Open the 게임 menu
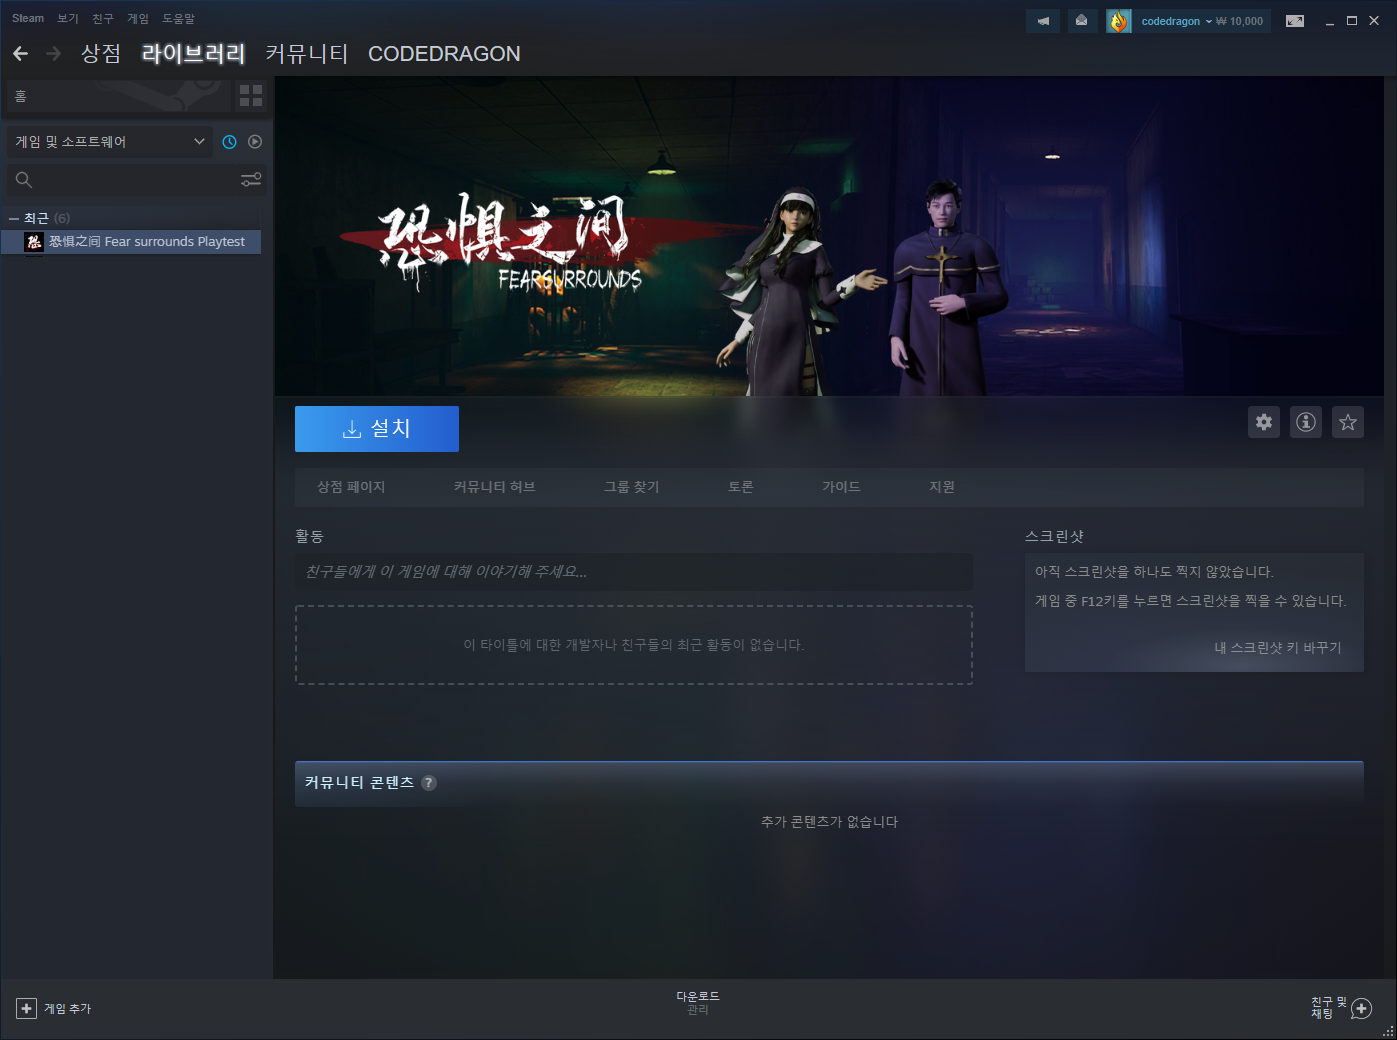 click(138, 18)
